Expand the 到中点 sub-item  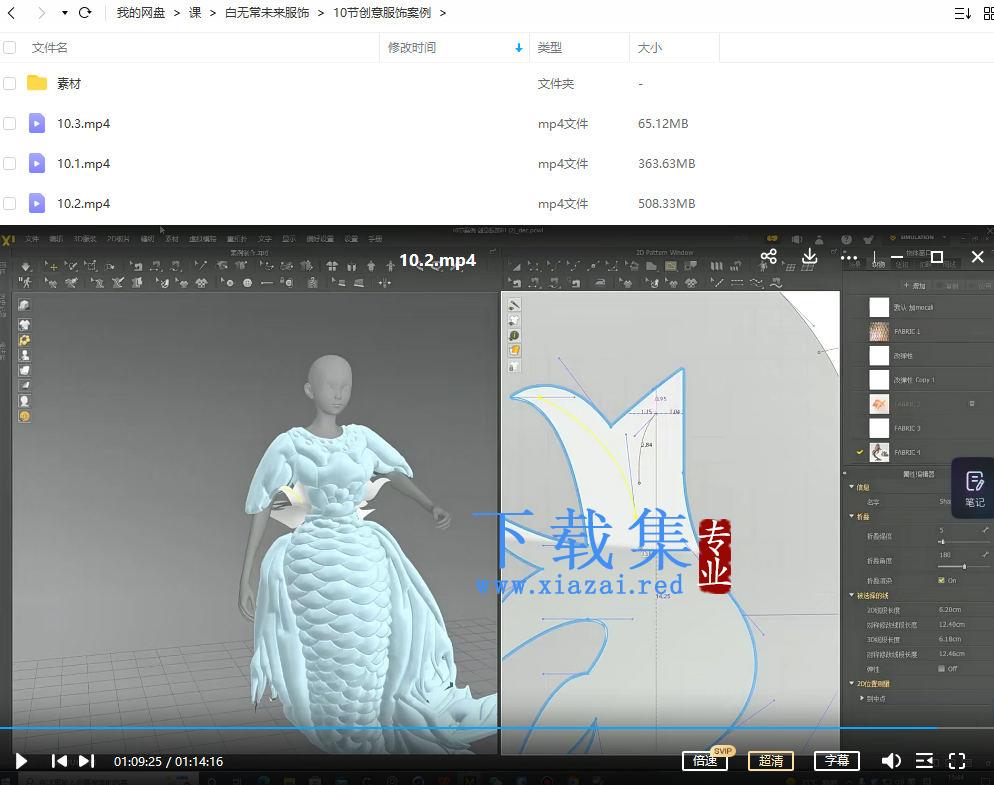pyautogui.click(x=862, y=698)
